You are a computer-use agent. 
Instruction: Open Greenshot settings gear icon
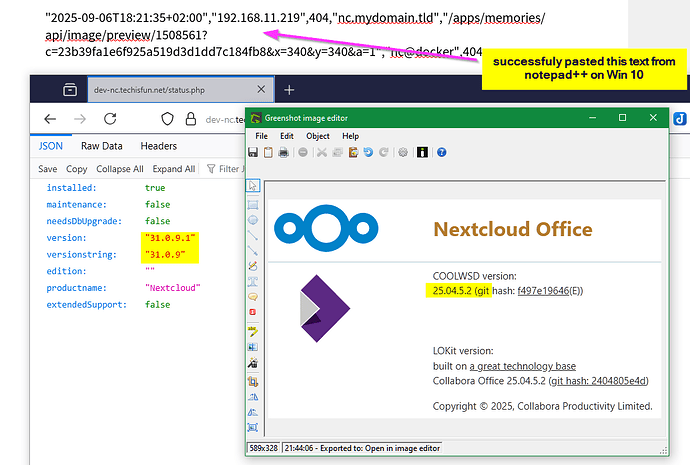click(403, 152)
